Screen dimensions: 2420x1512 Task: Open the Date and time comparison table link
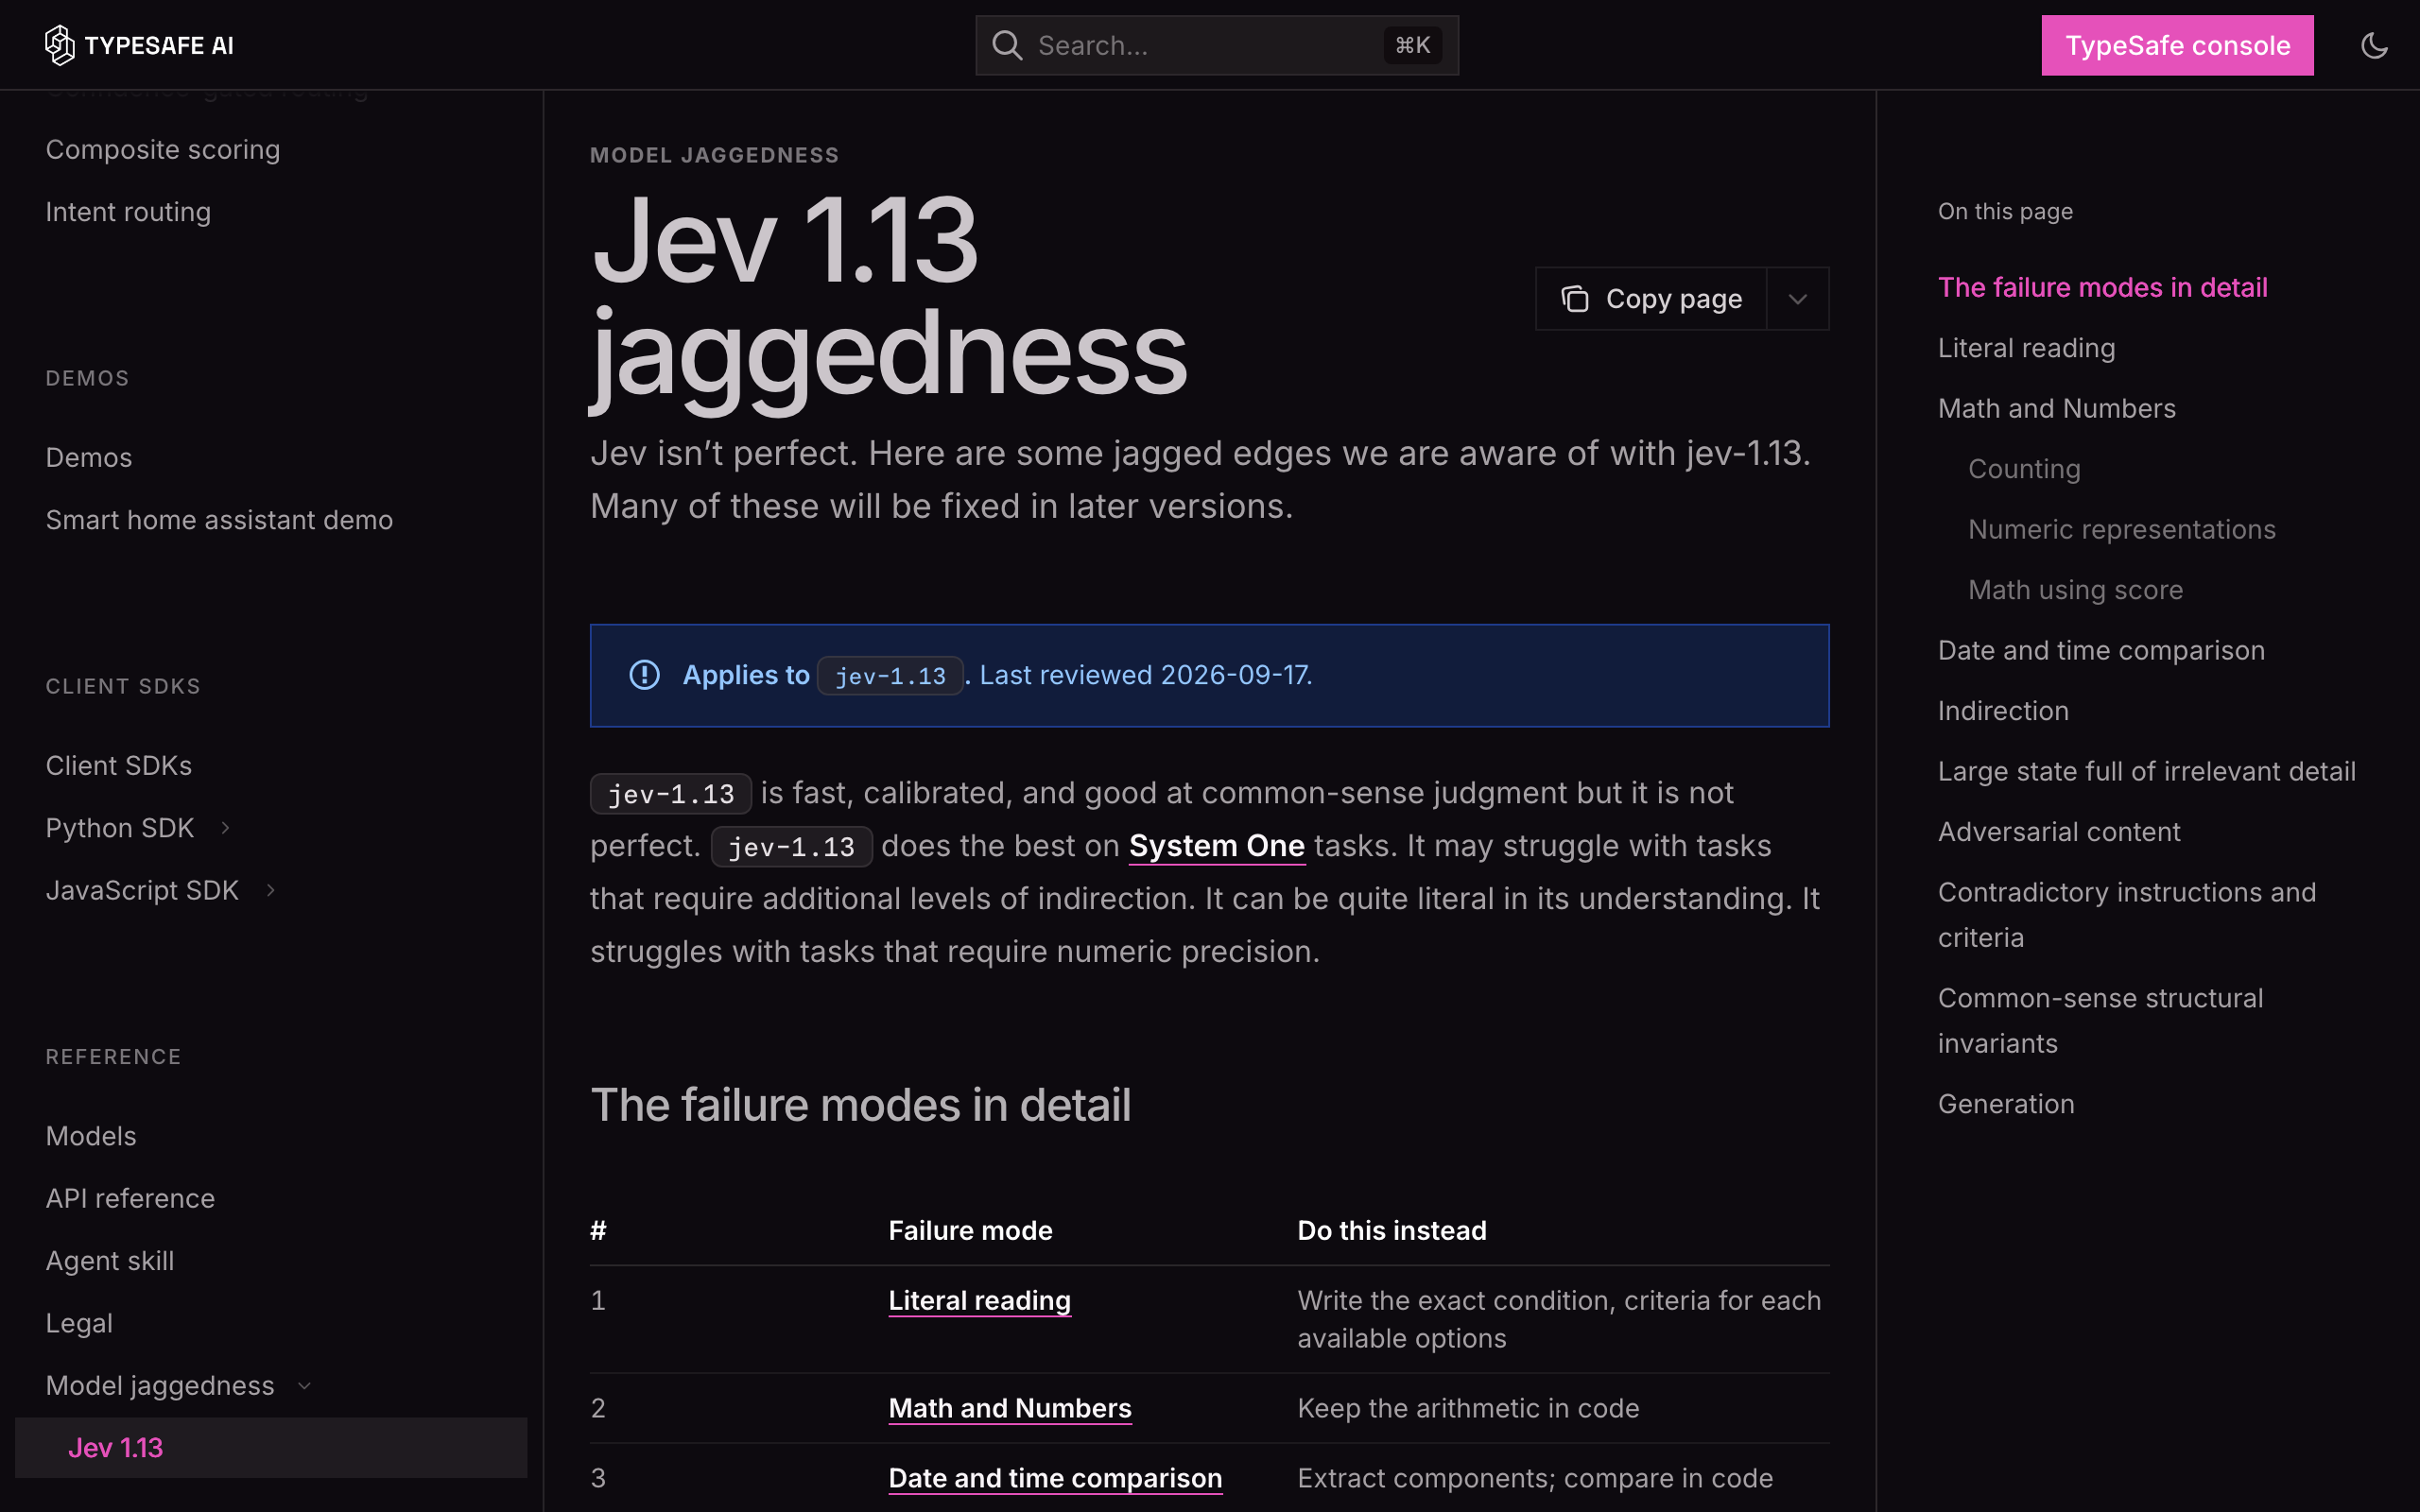1055,1478
